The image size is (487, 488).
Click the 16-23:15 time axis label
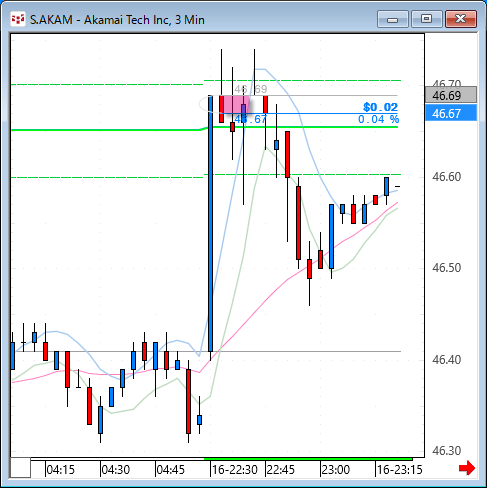400,470
